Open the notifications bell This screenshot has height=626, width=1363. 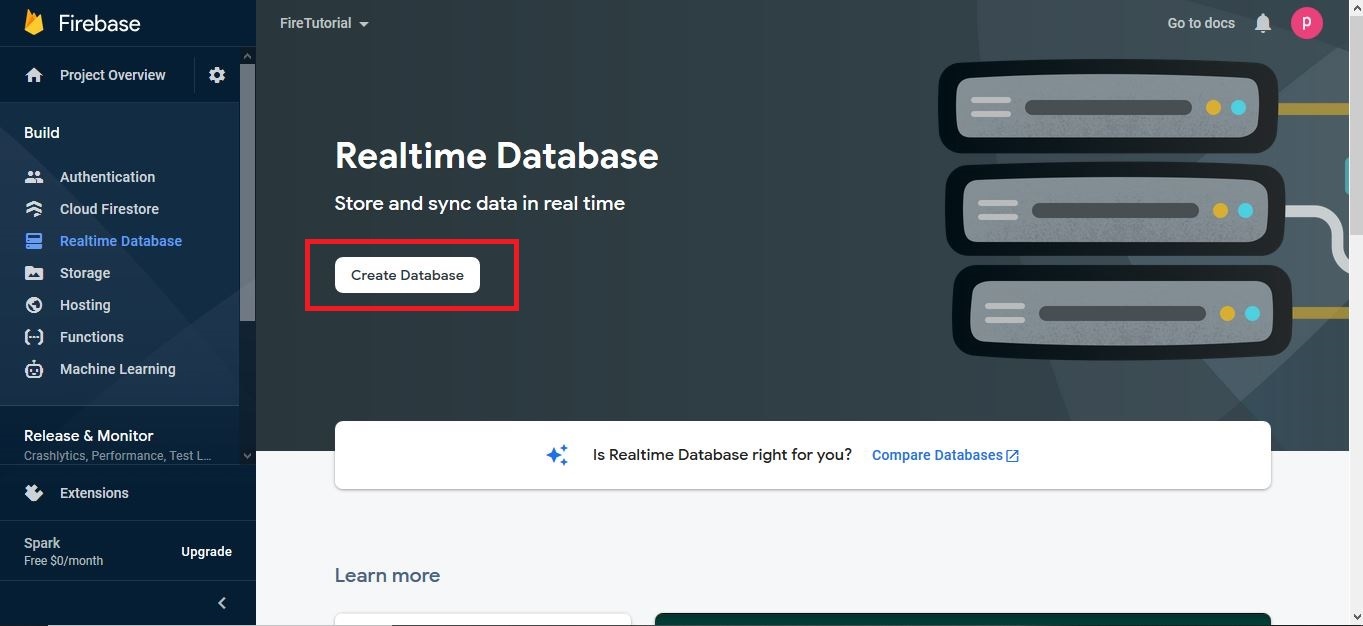[1262, 22]
